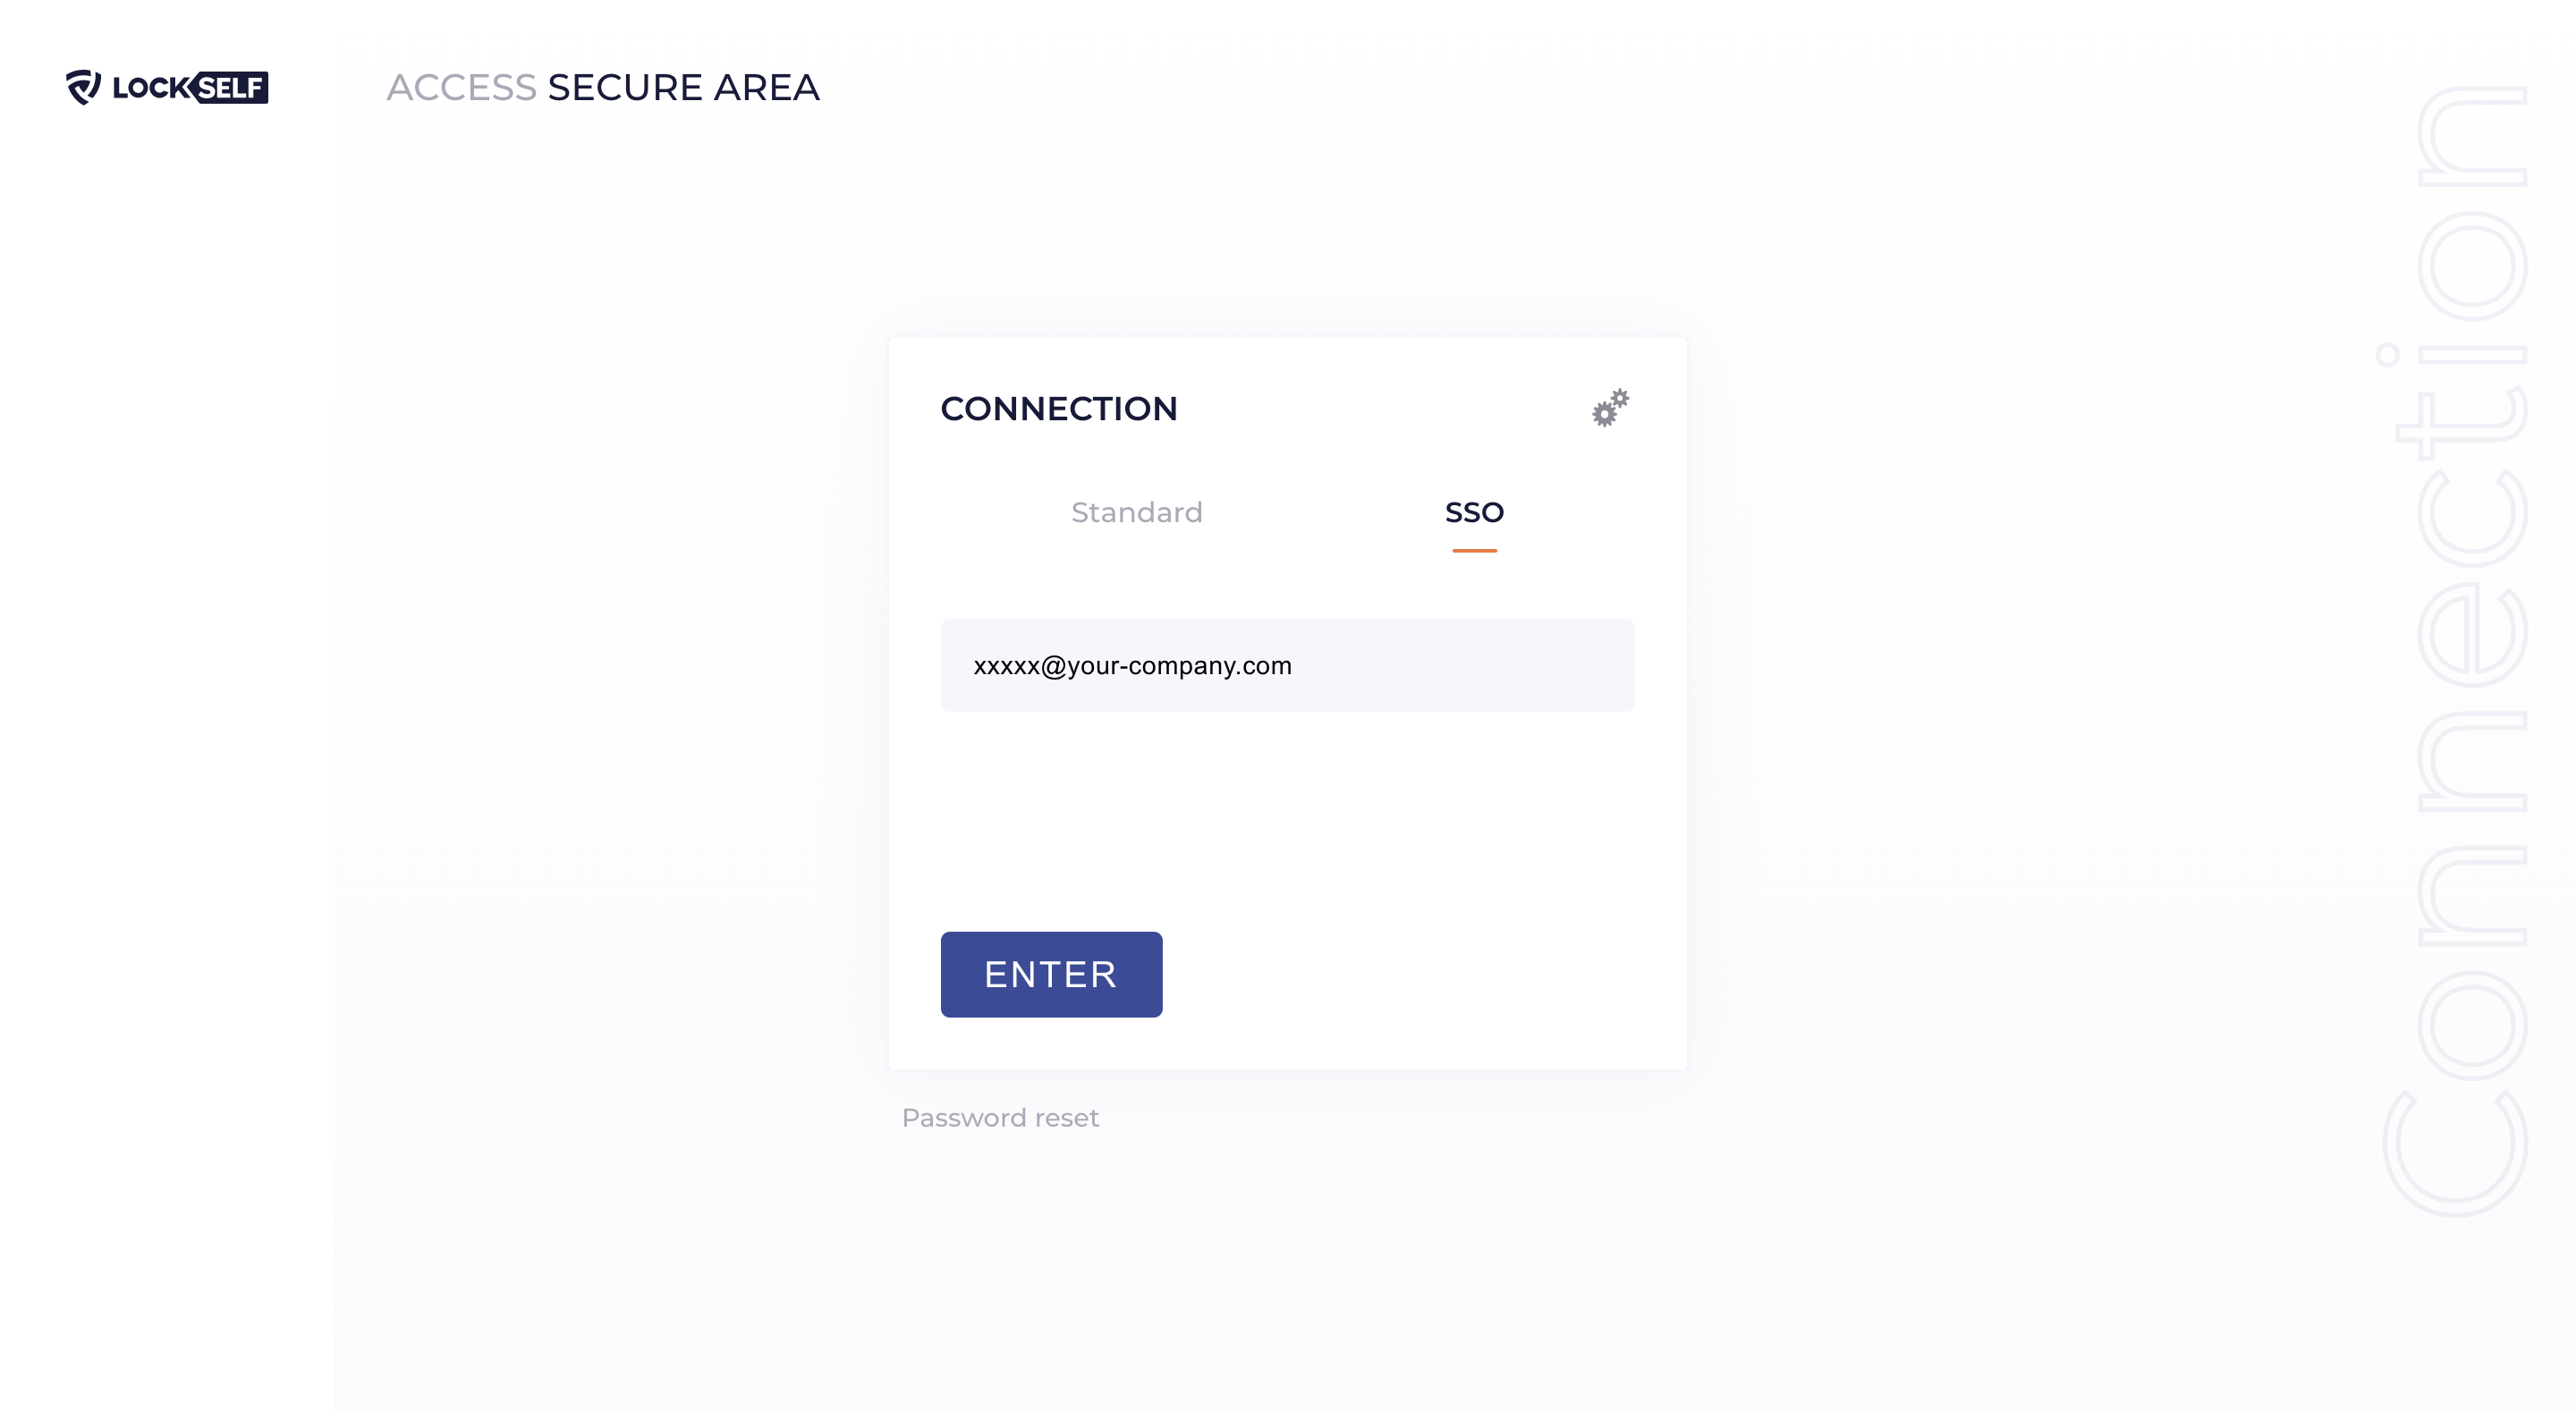Open the Password reset link
2576x1411 pixels.
[1000, 1117]
